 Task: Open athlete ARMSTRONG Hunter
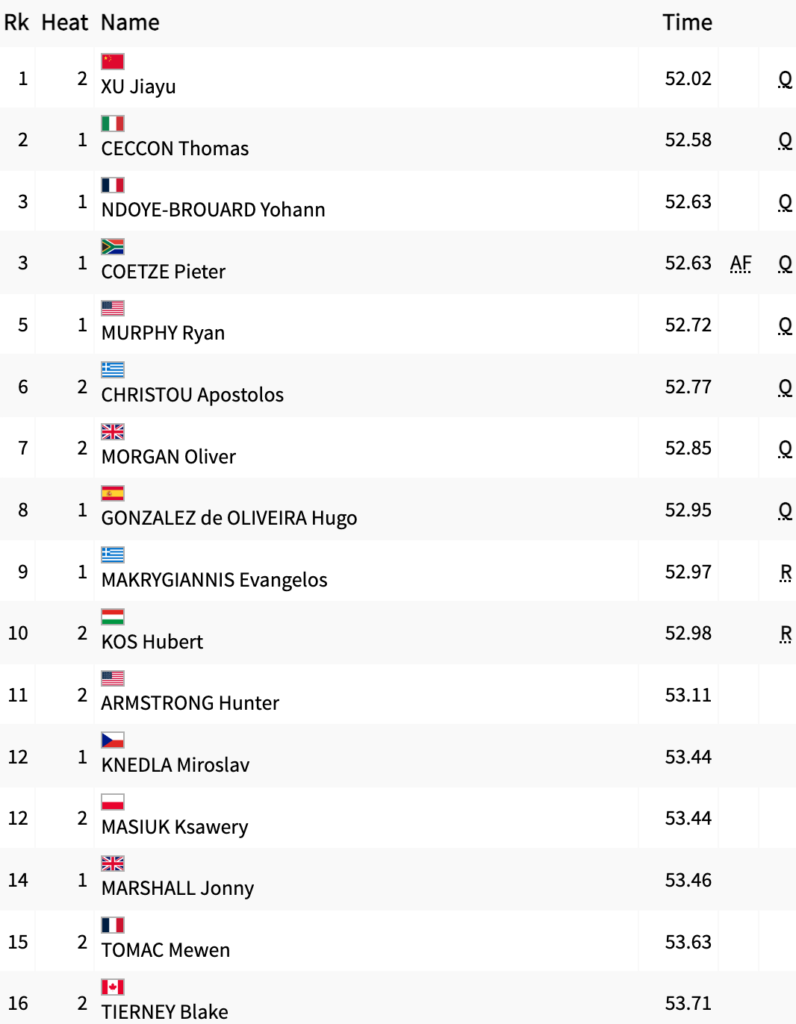tap(190, 703)
